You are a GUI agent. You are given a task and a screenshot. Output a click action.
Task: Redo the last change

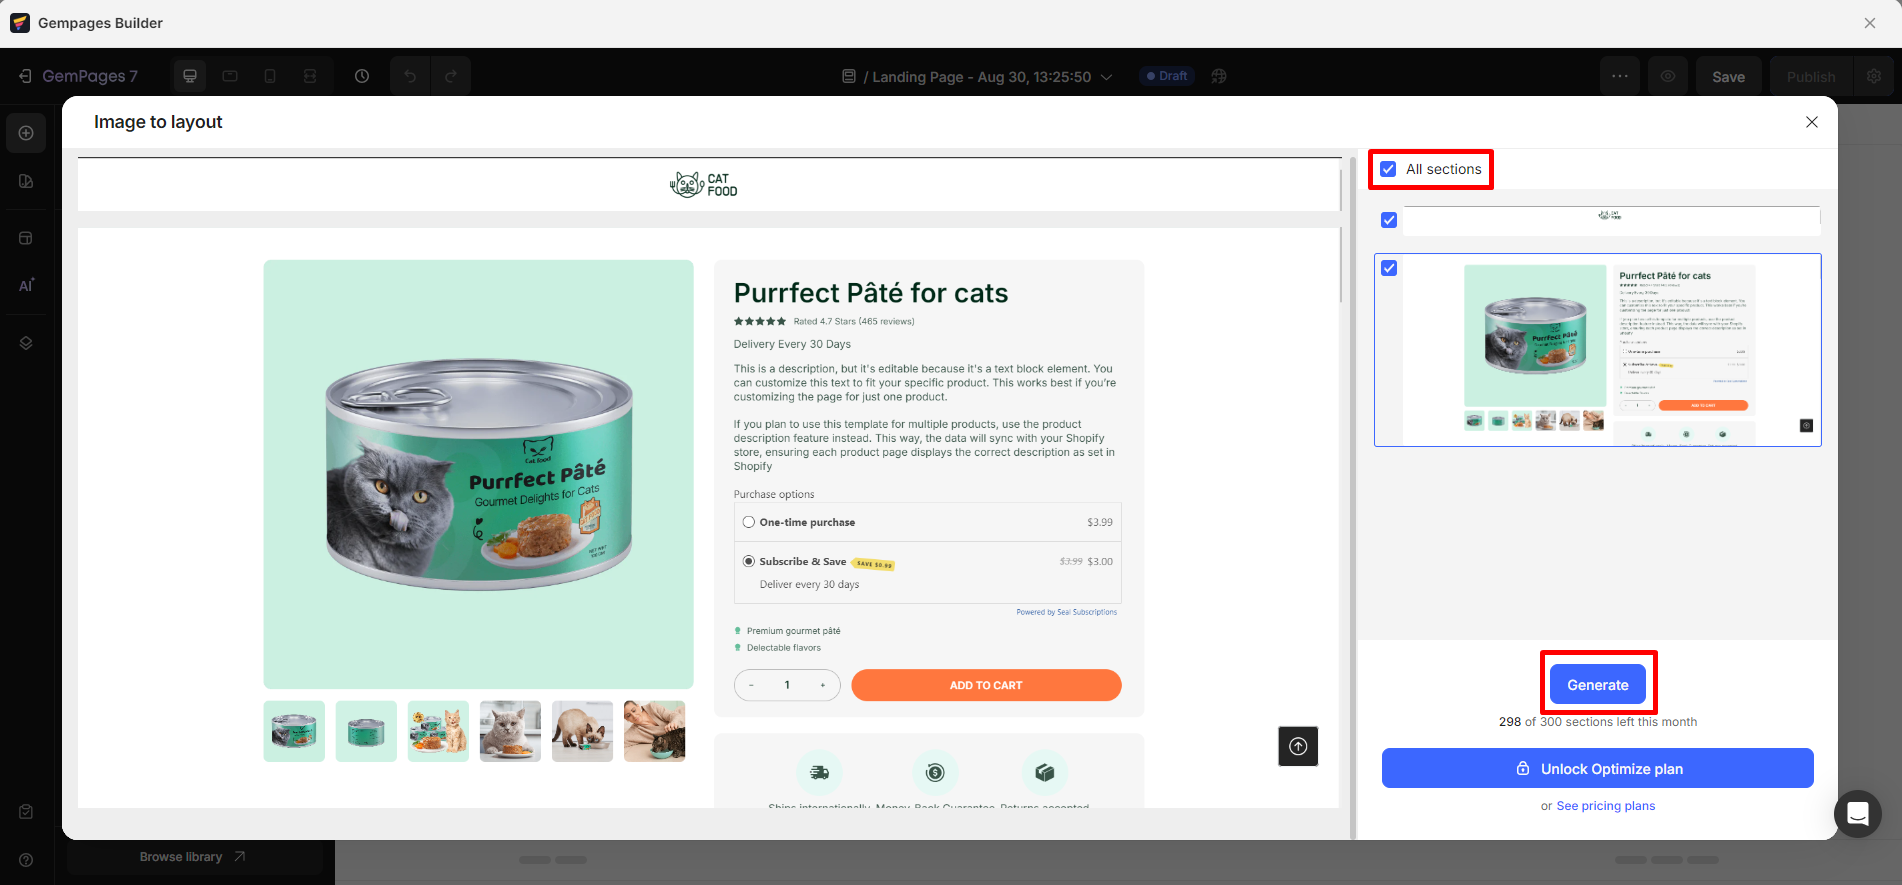tap(452, 75)
